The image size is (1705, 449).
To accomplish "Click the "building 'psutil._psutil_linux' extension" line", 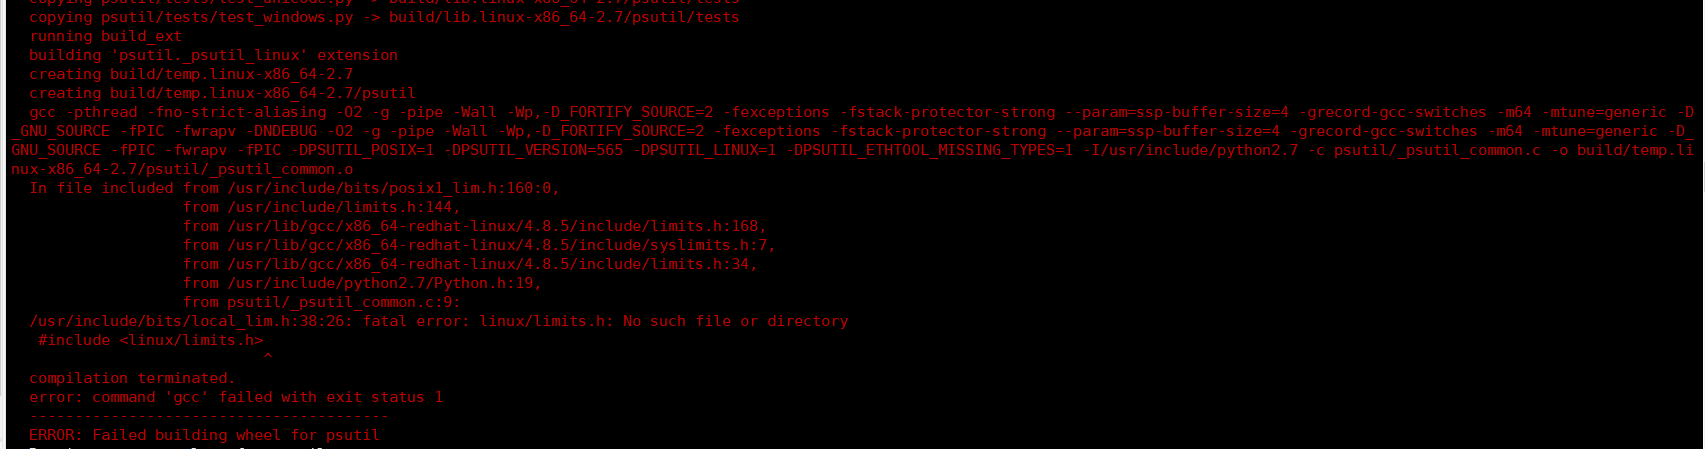I will pyautogui.click(x=213, y=55).
